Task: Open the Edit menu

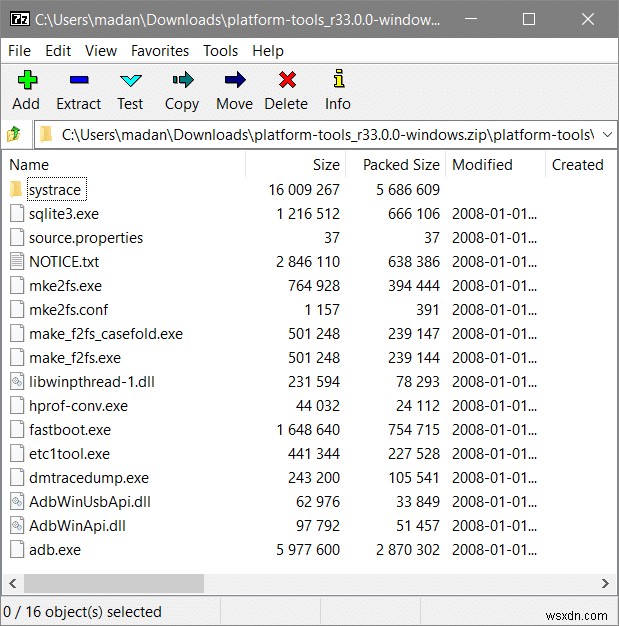Action: point(58,51)
